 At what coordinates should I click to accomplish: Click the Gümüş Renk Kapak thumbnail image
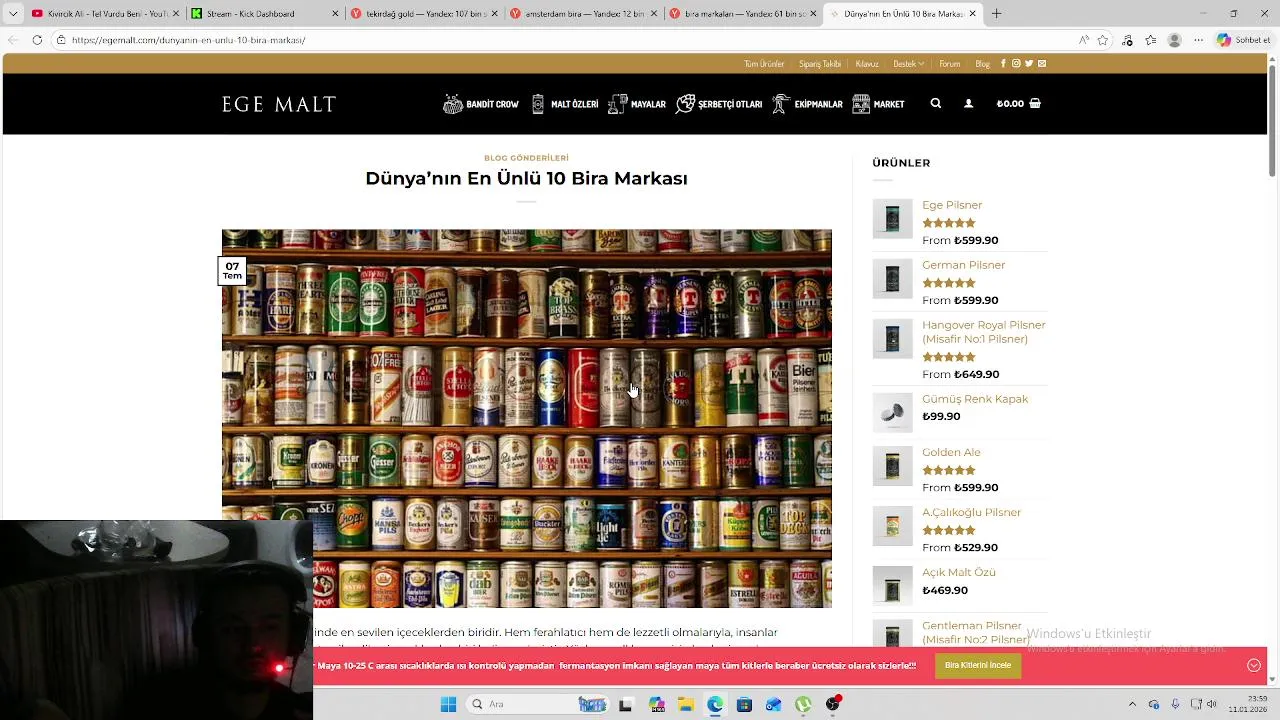coord(892,412)
